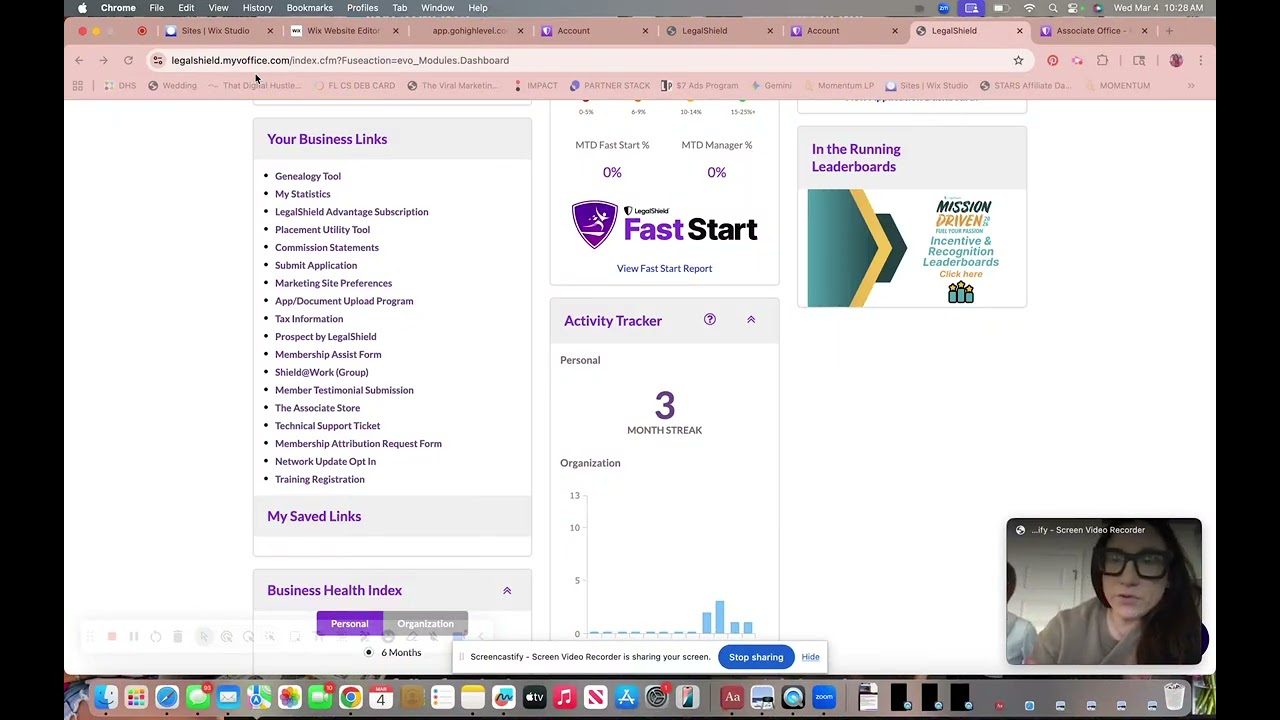The height and width of the screenshot is (720, 1280).
Task: Click the Stop sharing button
Action: [756, 657]
